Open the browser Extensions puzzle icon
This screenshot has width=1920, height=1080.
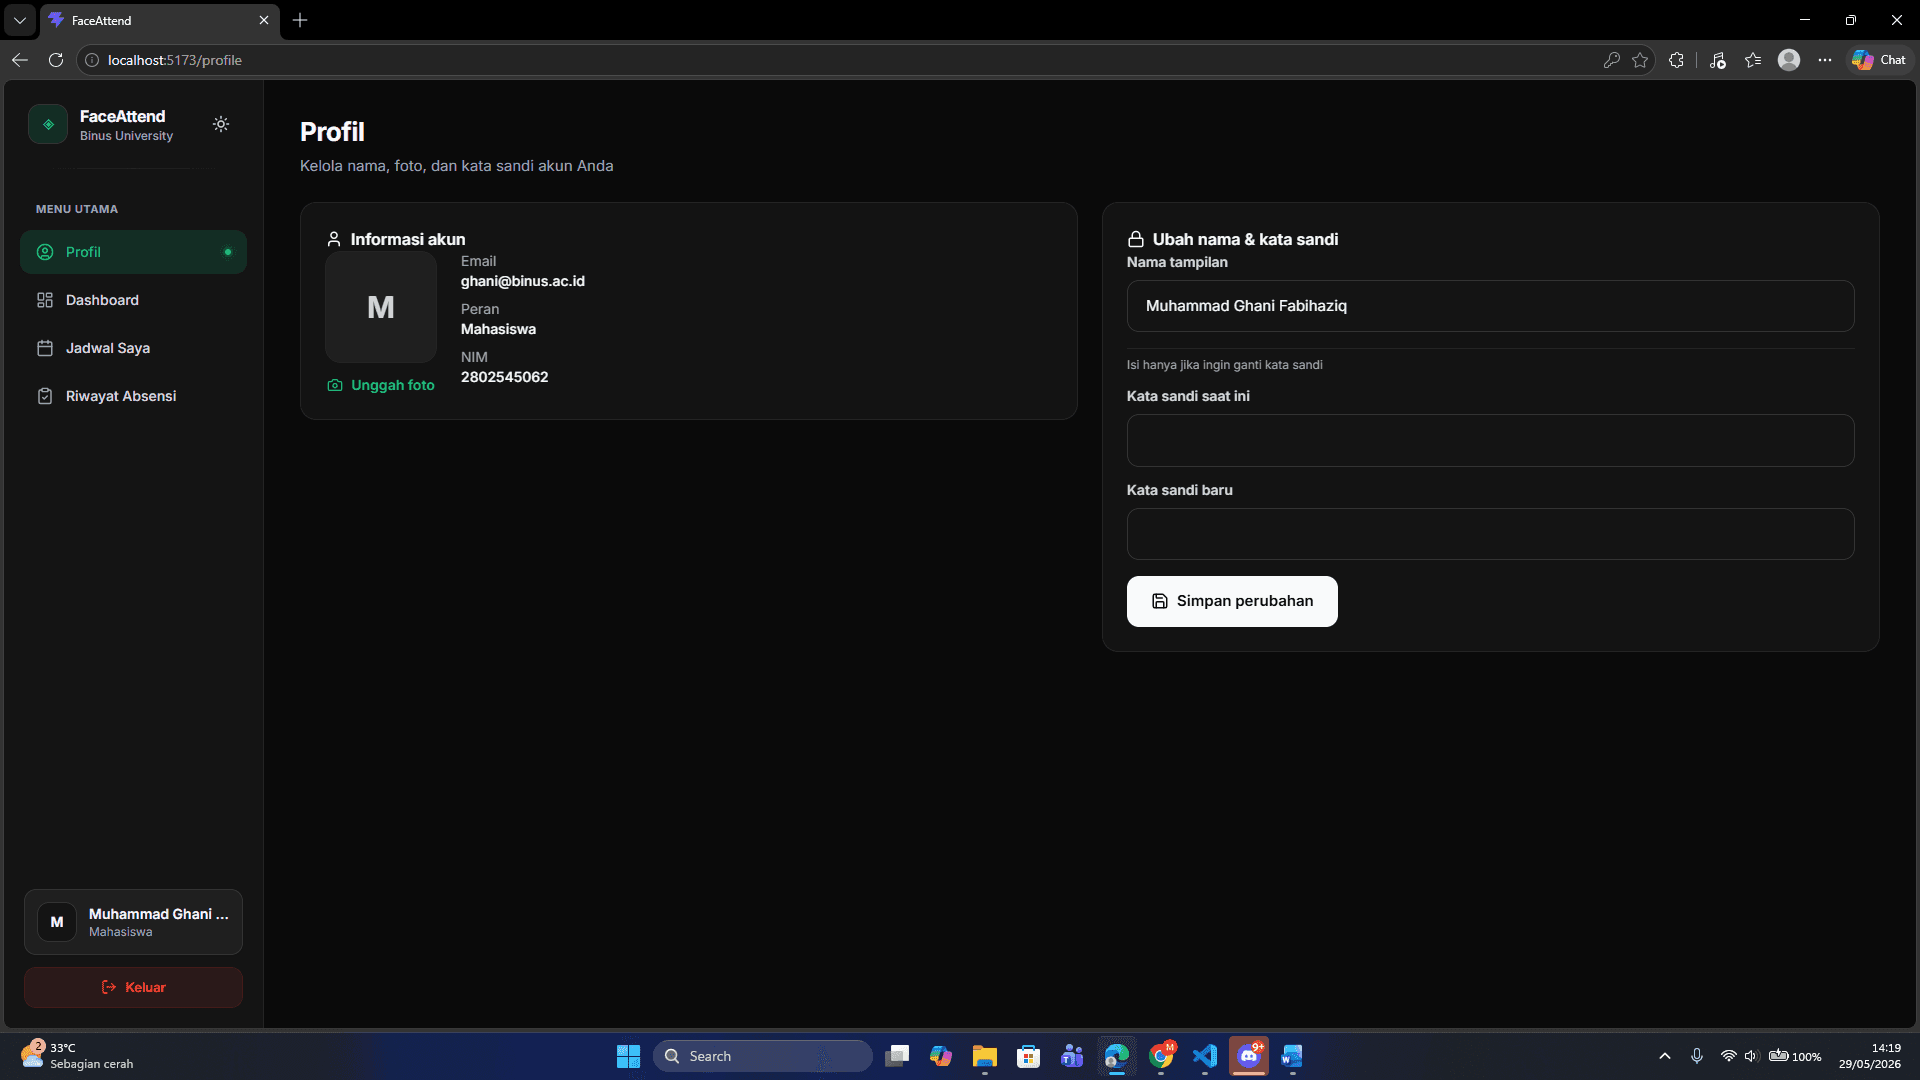[1677, 60]
